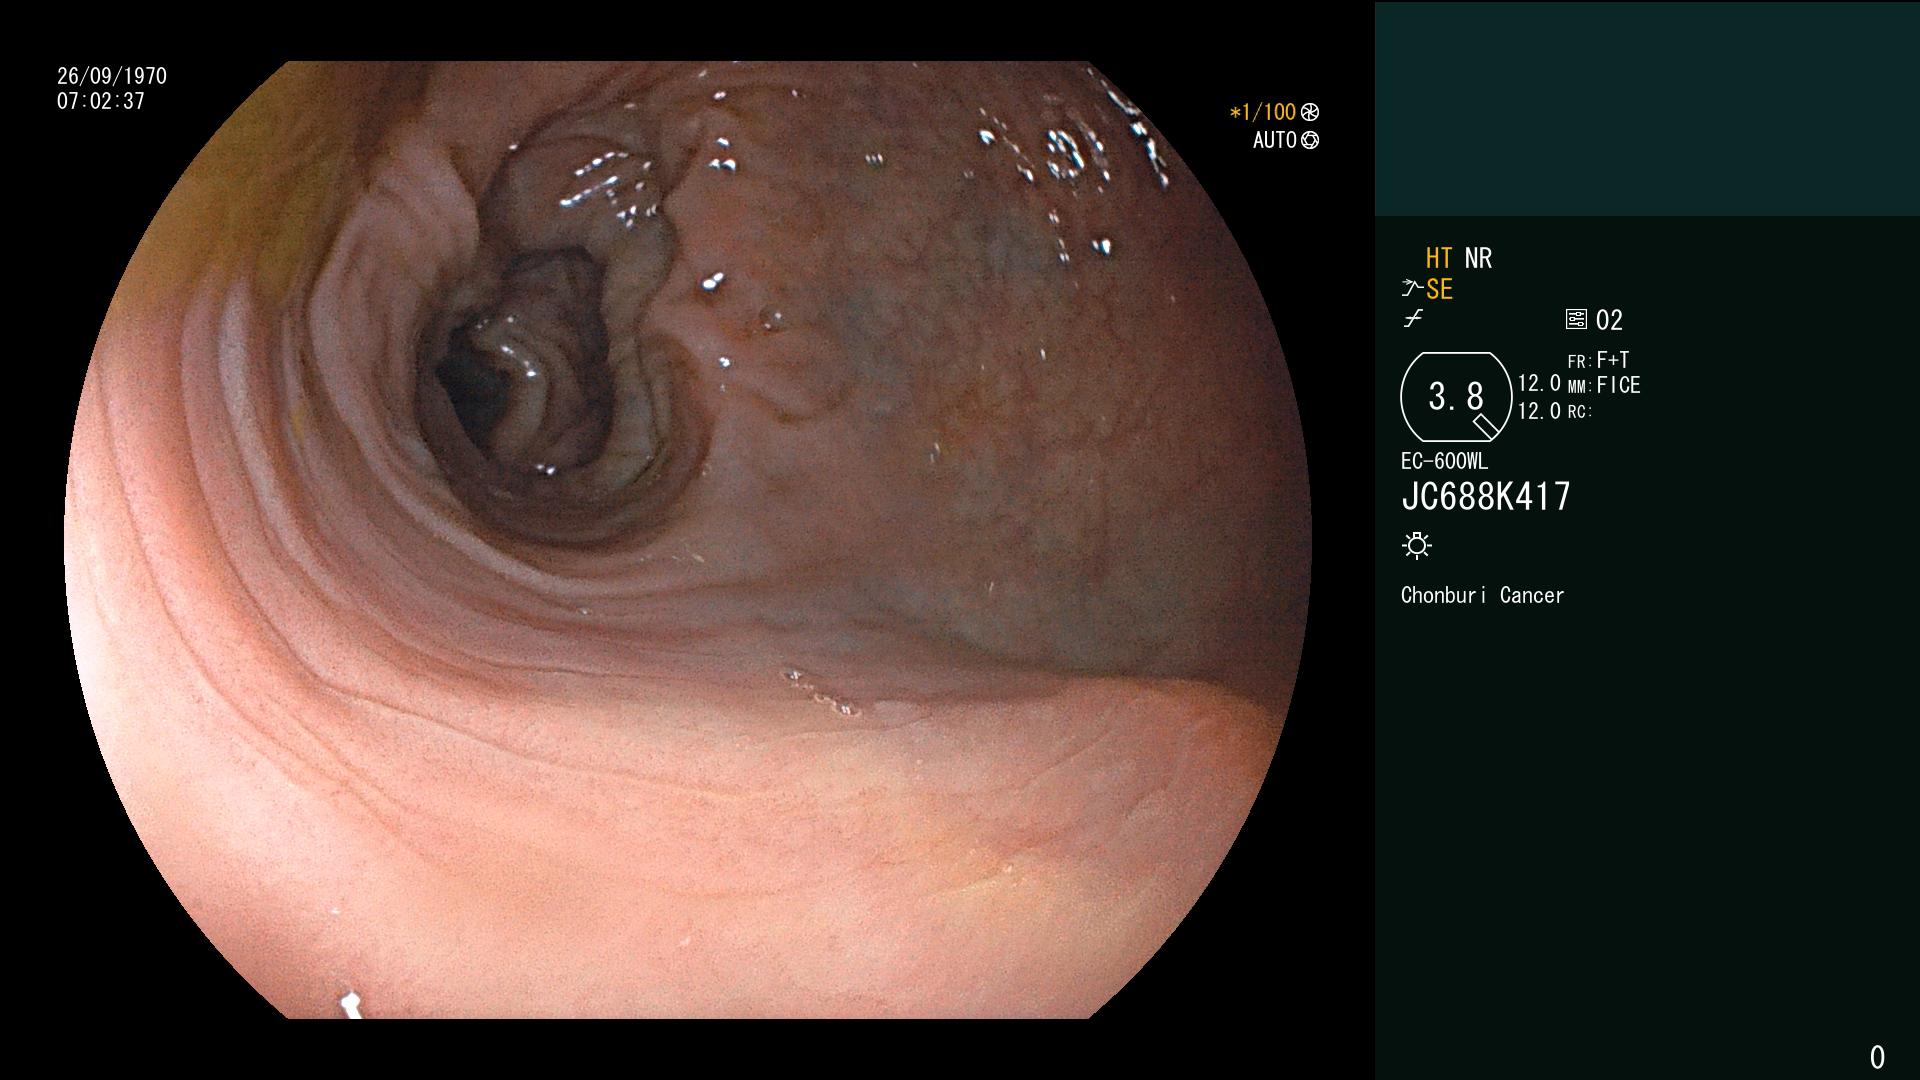Click the image counter 0 at bottom right

(1877, 1057)
